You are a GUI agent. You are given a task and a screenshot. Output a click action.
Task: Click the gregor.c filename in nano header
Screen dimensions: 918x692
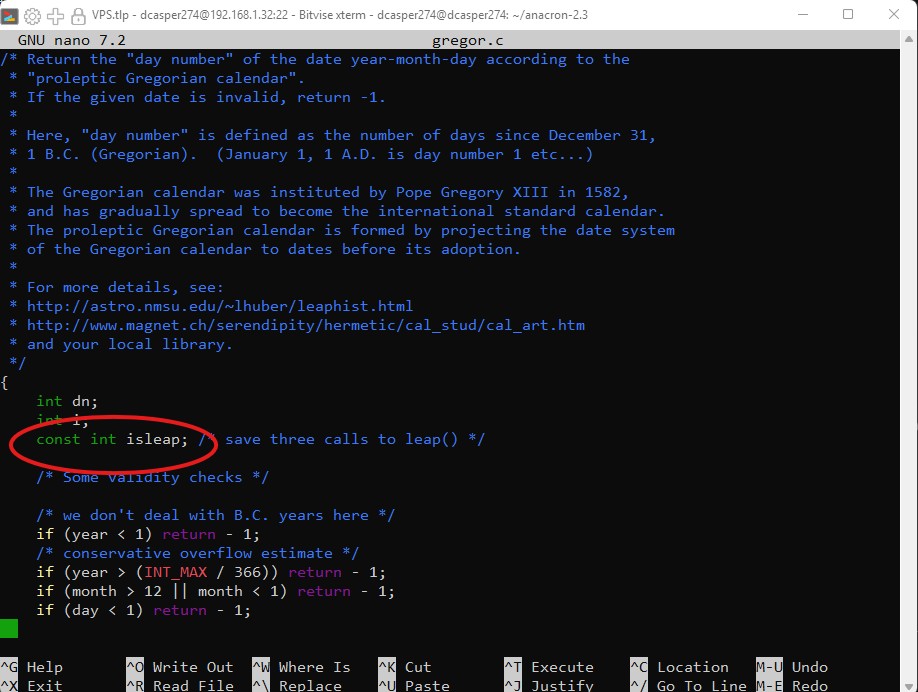(467, 40)
